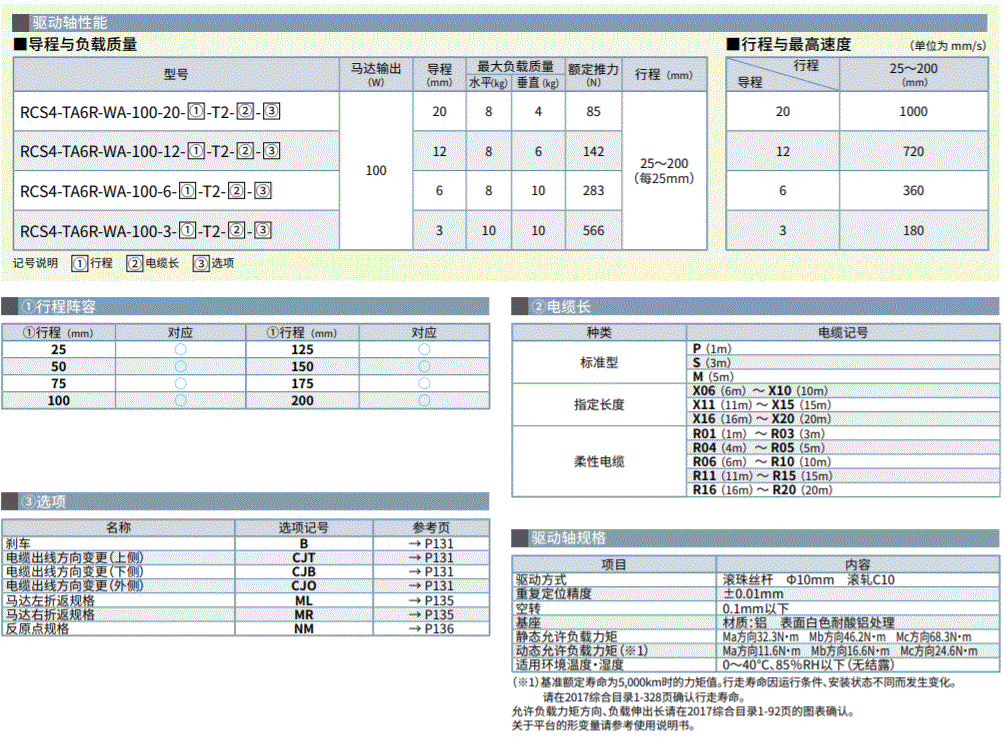Select stroke value '25' in the stroke lineup

[x=58, y=350]
